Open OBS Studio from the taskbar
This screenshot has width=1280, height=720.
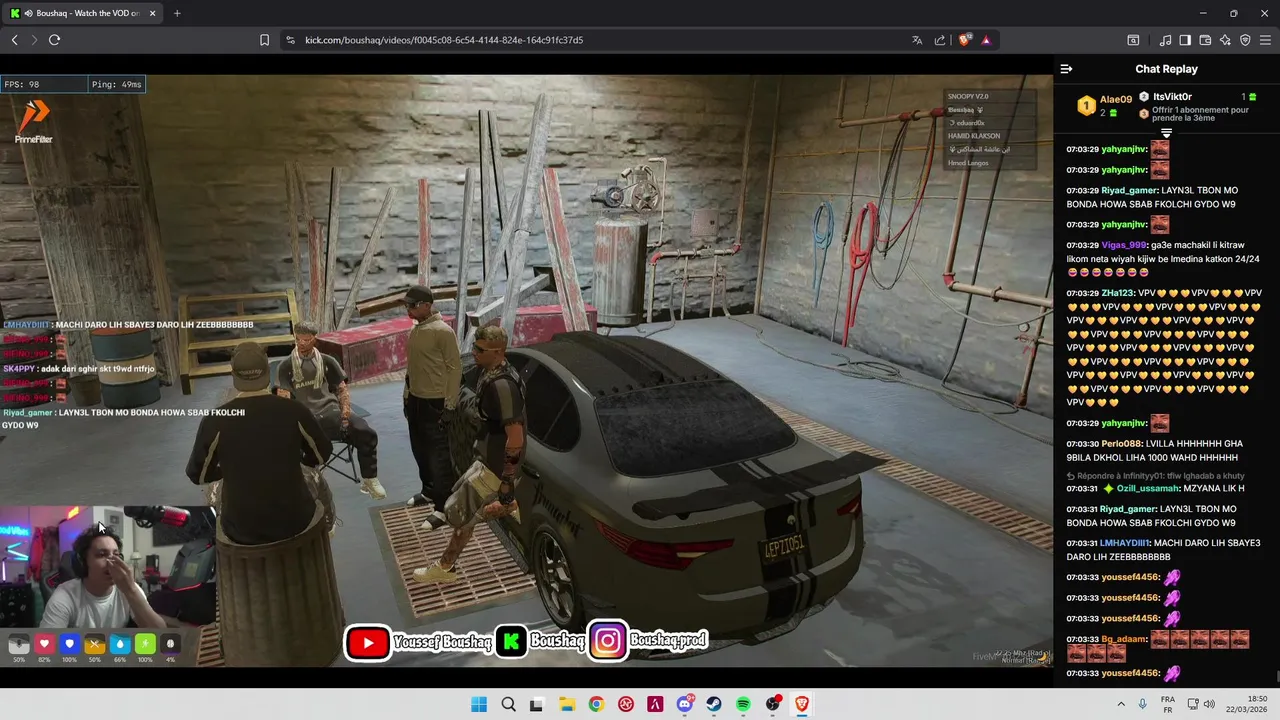coord(773,704)
